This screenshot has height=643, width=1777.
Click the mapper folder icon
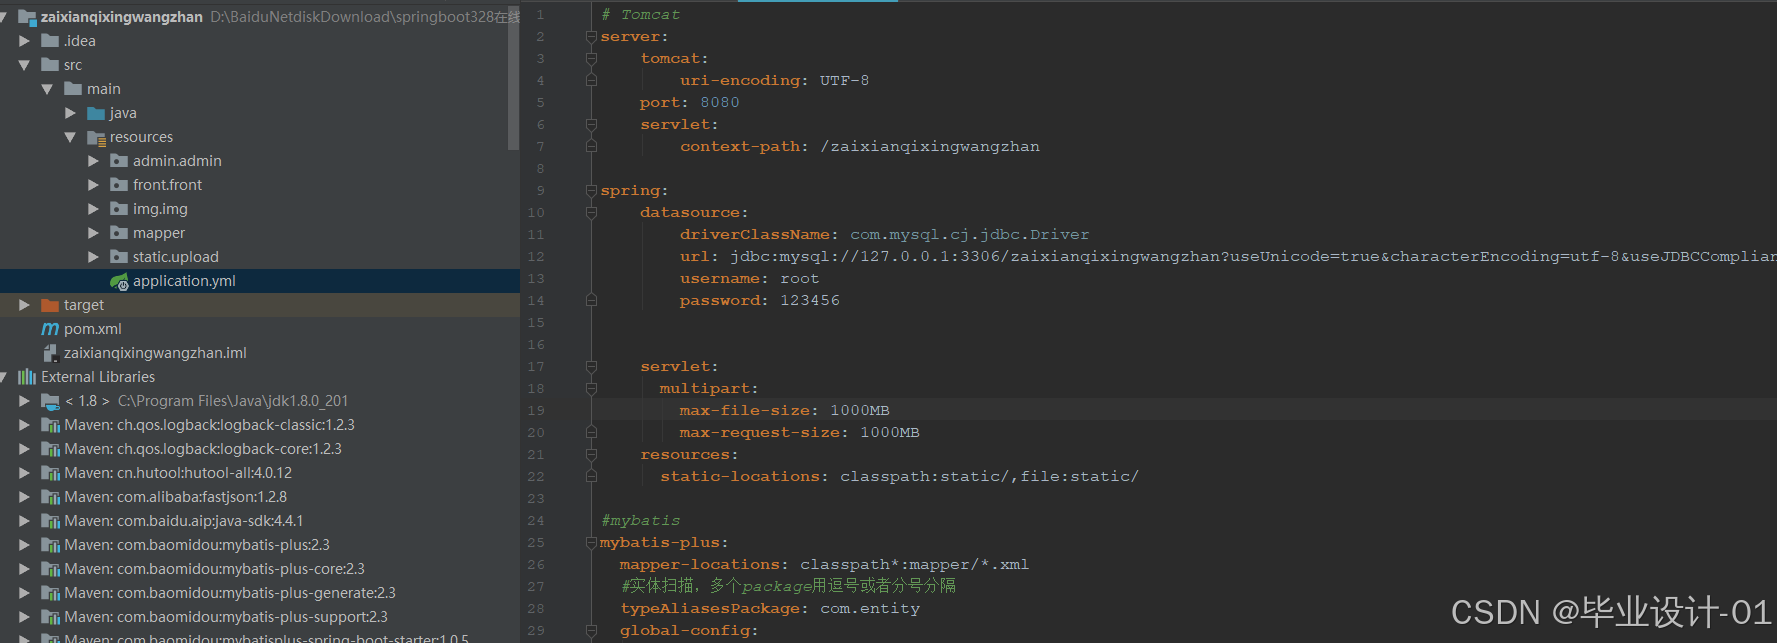(119, 233)
